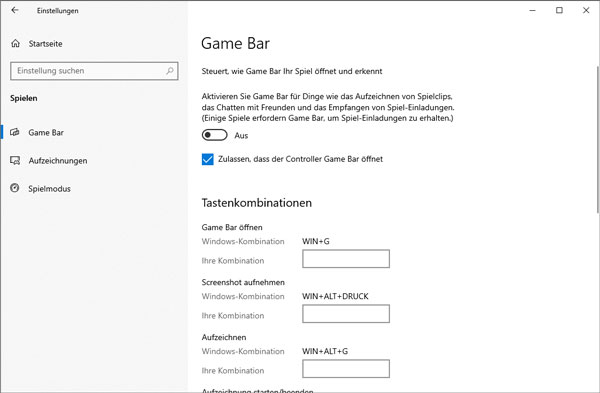Maximize the Einstellungen window
Image resolution: width=600 pixels, height=393 pixels.
click(559, 10)
